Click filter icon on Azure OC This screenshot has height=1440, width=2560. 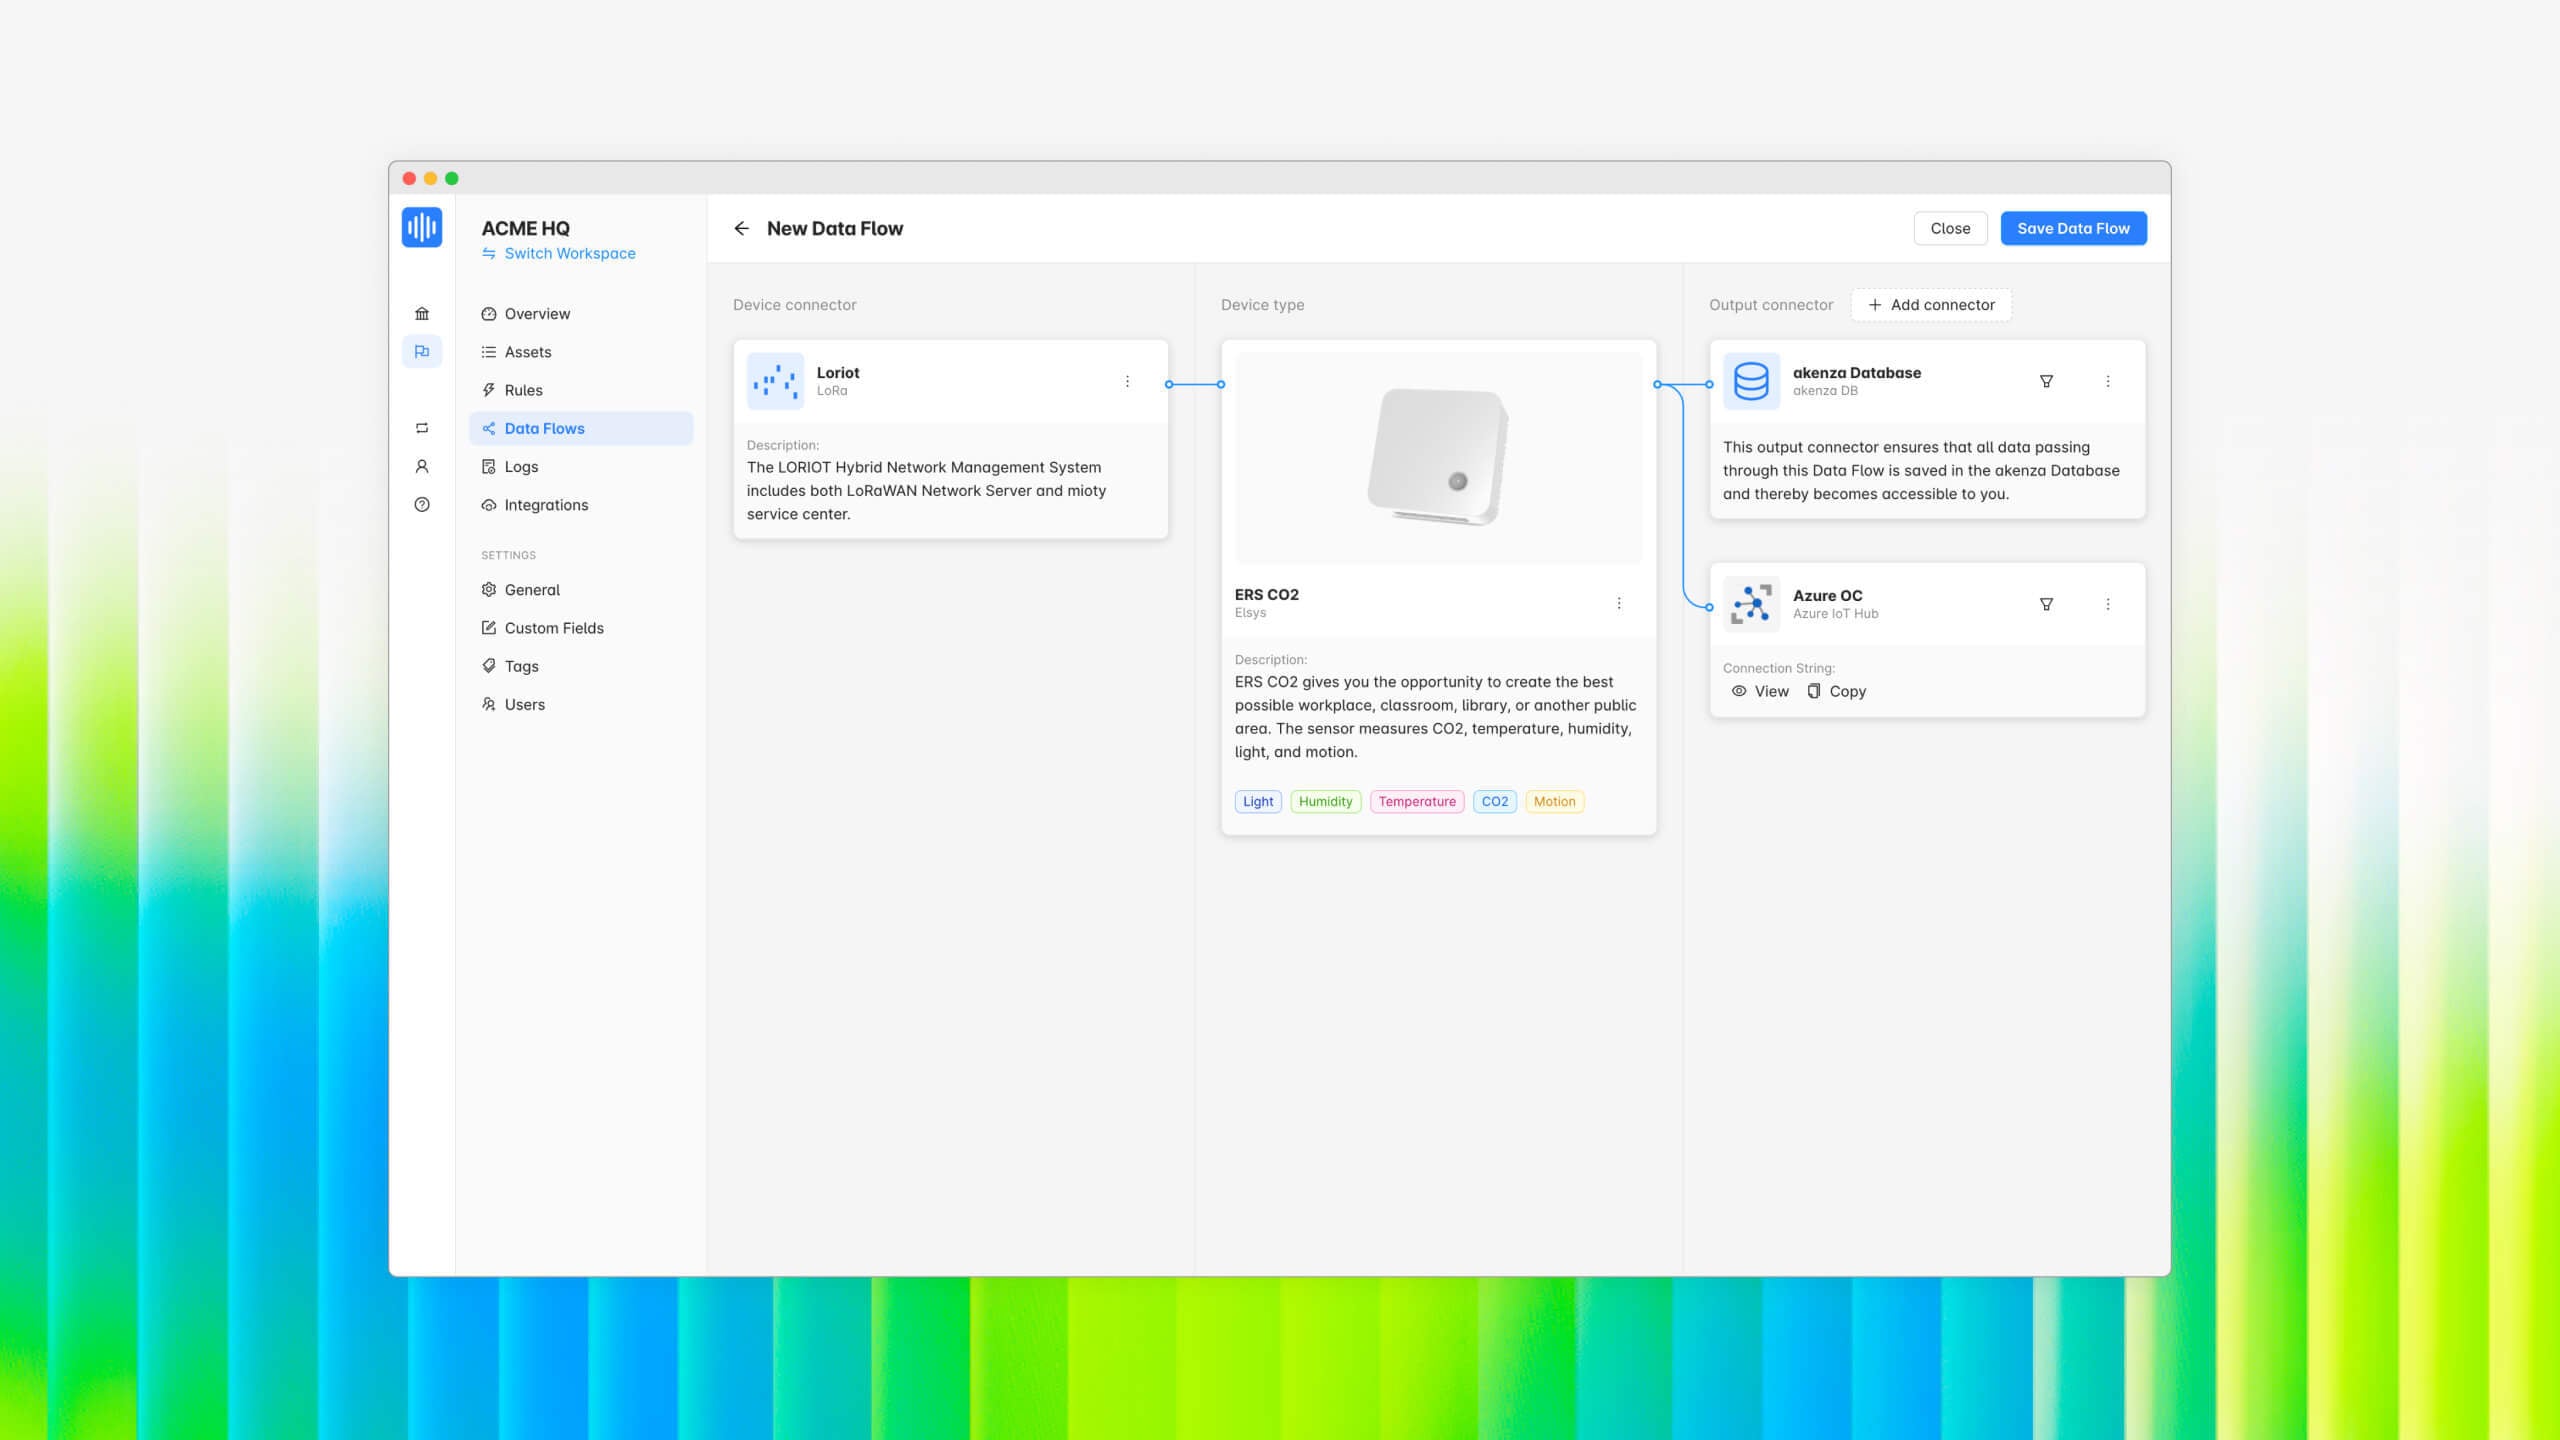tap(2046, 604)
